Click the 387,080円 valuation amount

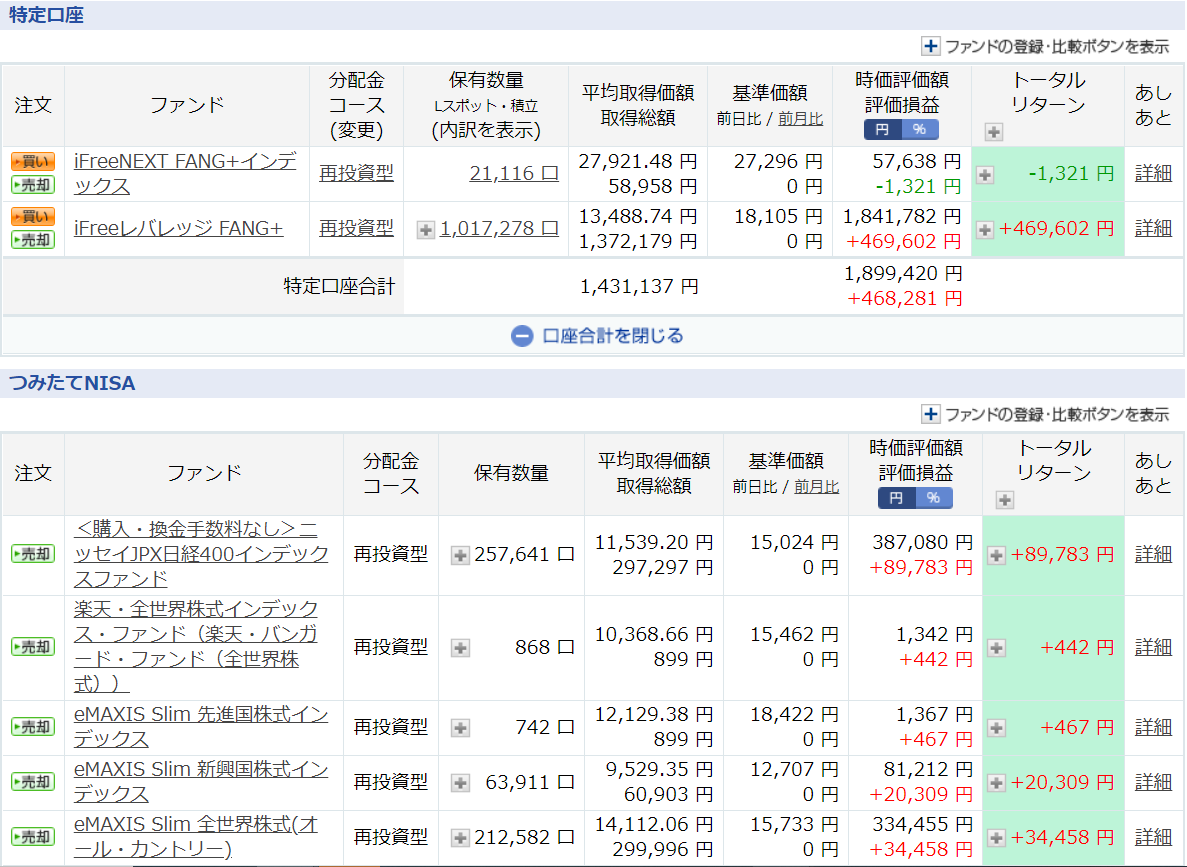coord(922,542)
